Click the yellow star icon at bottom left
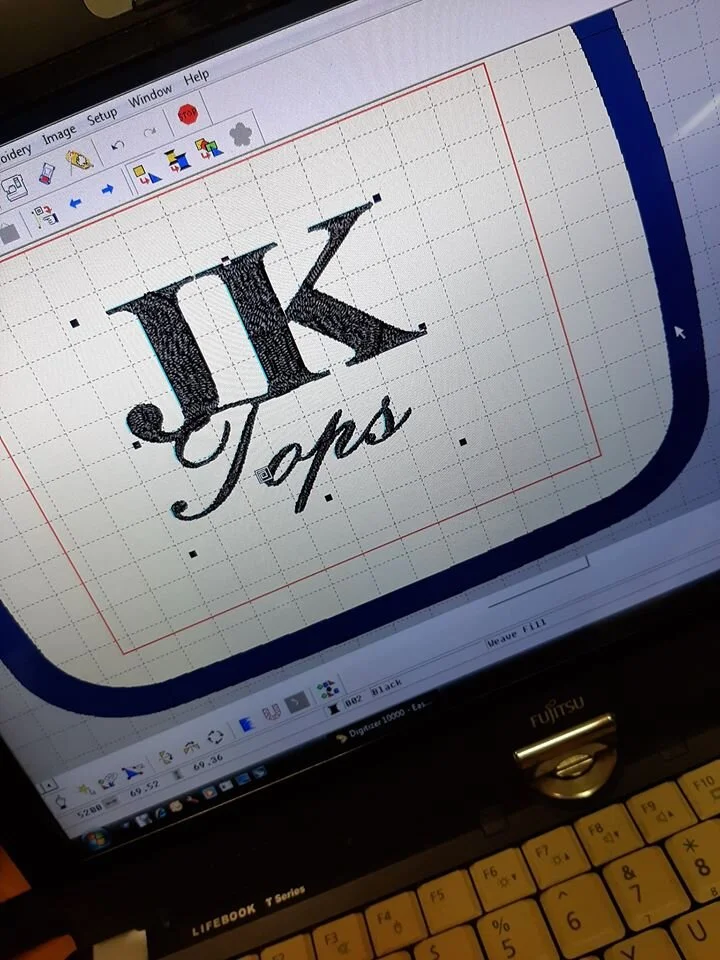 tap(86, 790)
